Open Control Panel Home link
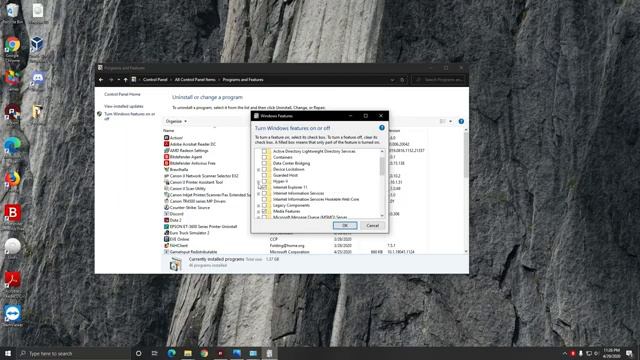This screenshot has width=640, height=360. tap(122, 94)
